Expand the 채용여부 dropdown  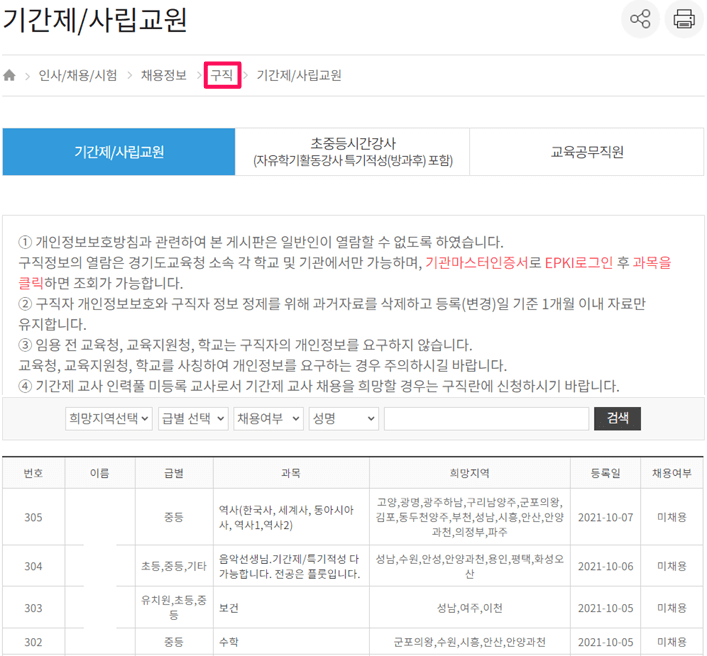(268, 419)
